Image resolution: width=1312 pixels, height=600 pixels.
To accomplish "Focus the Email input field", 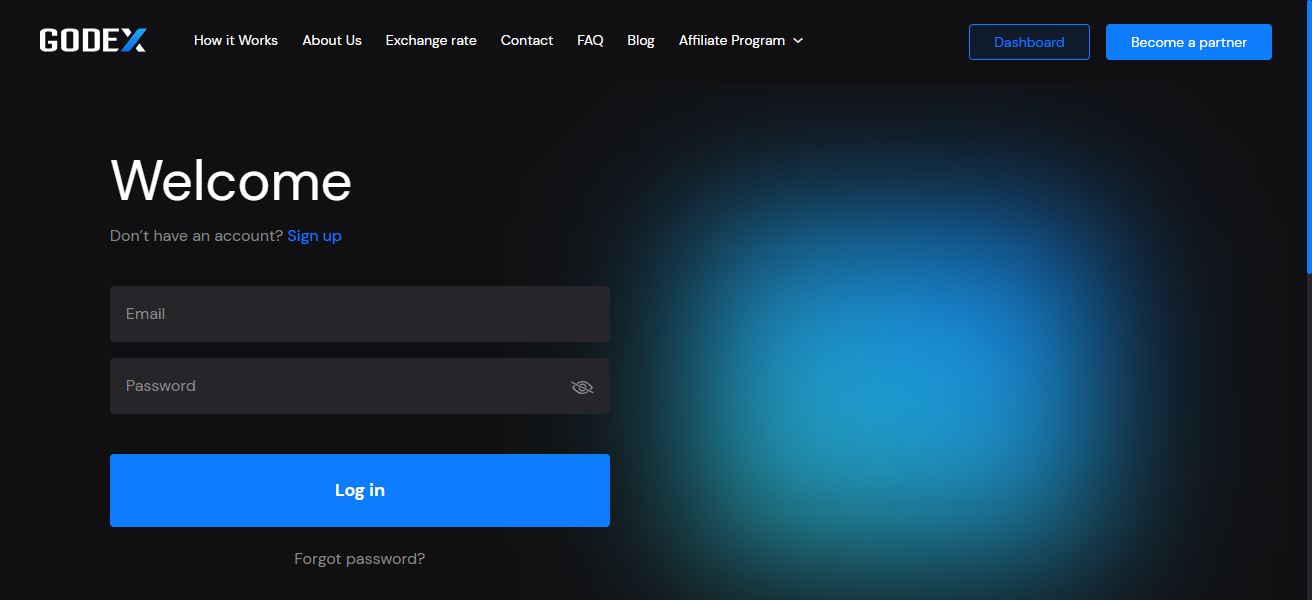I will 359,314.
